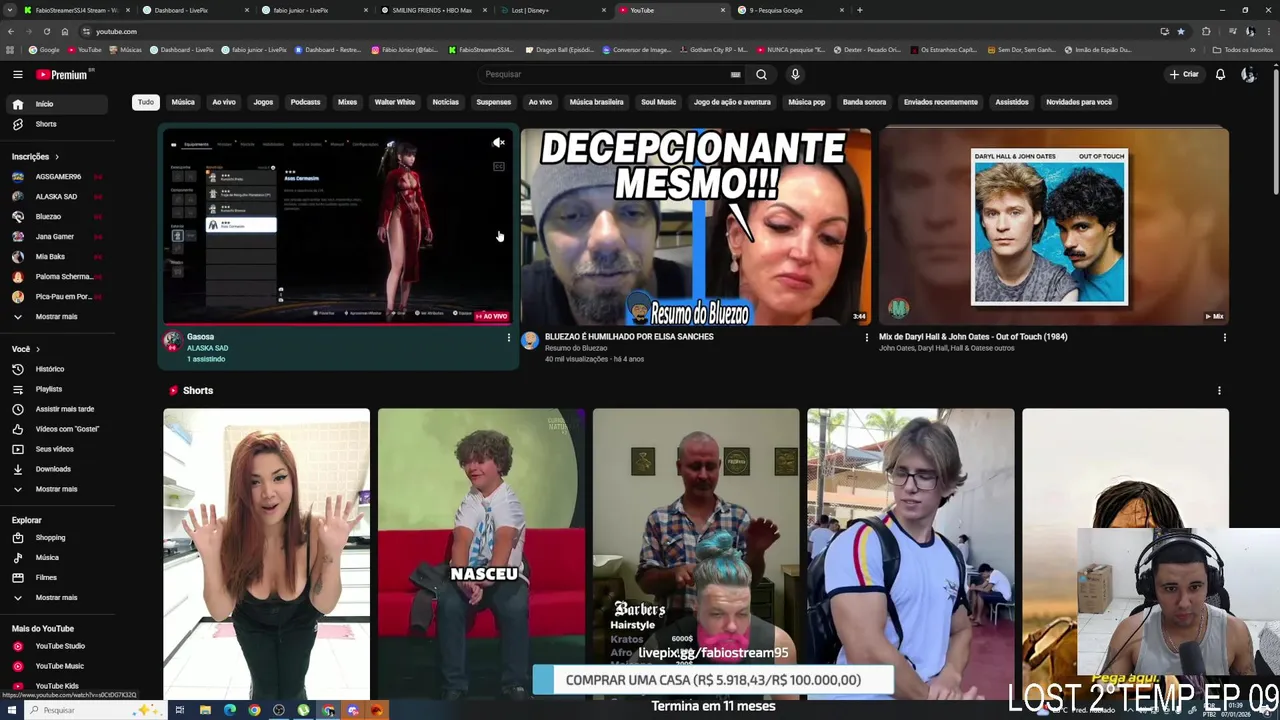Open YouTube Studio link
This screenshot has width=1280, height=720.
click(x=59, y=646)
